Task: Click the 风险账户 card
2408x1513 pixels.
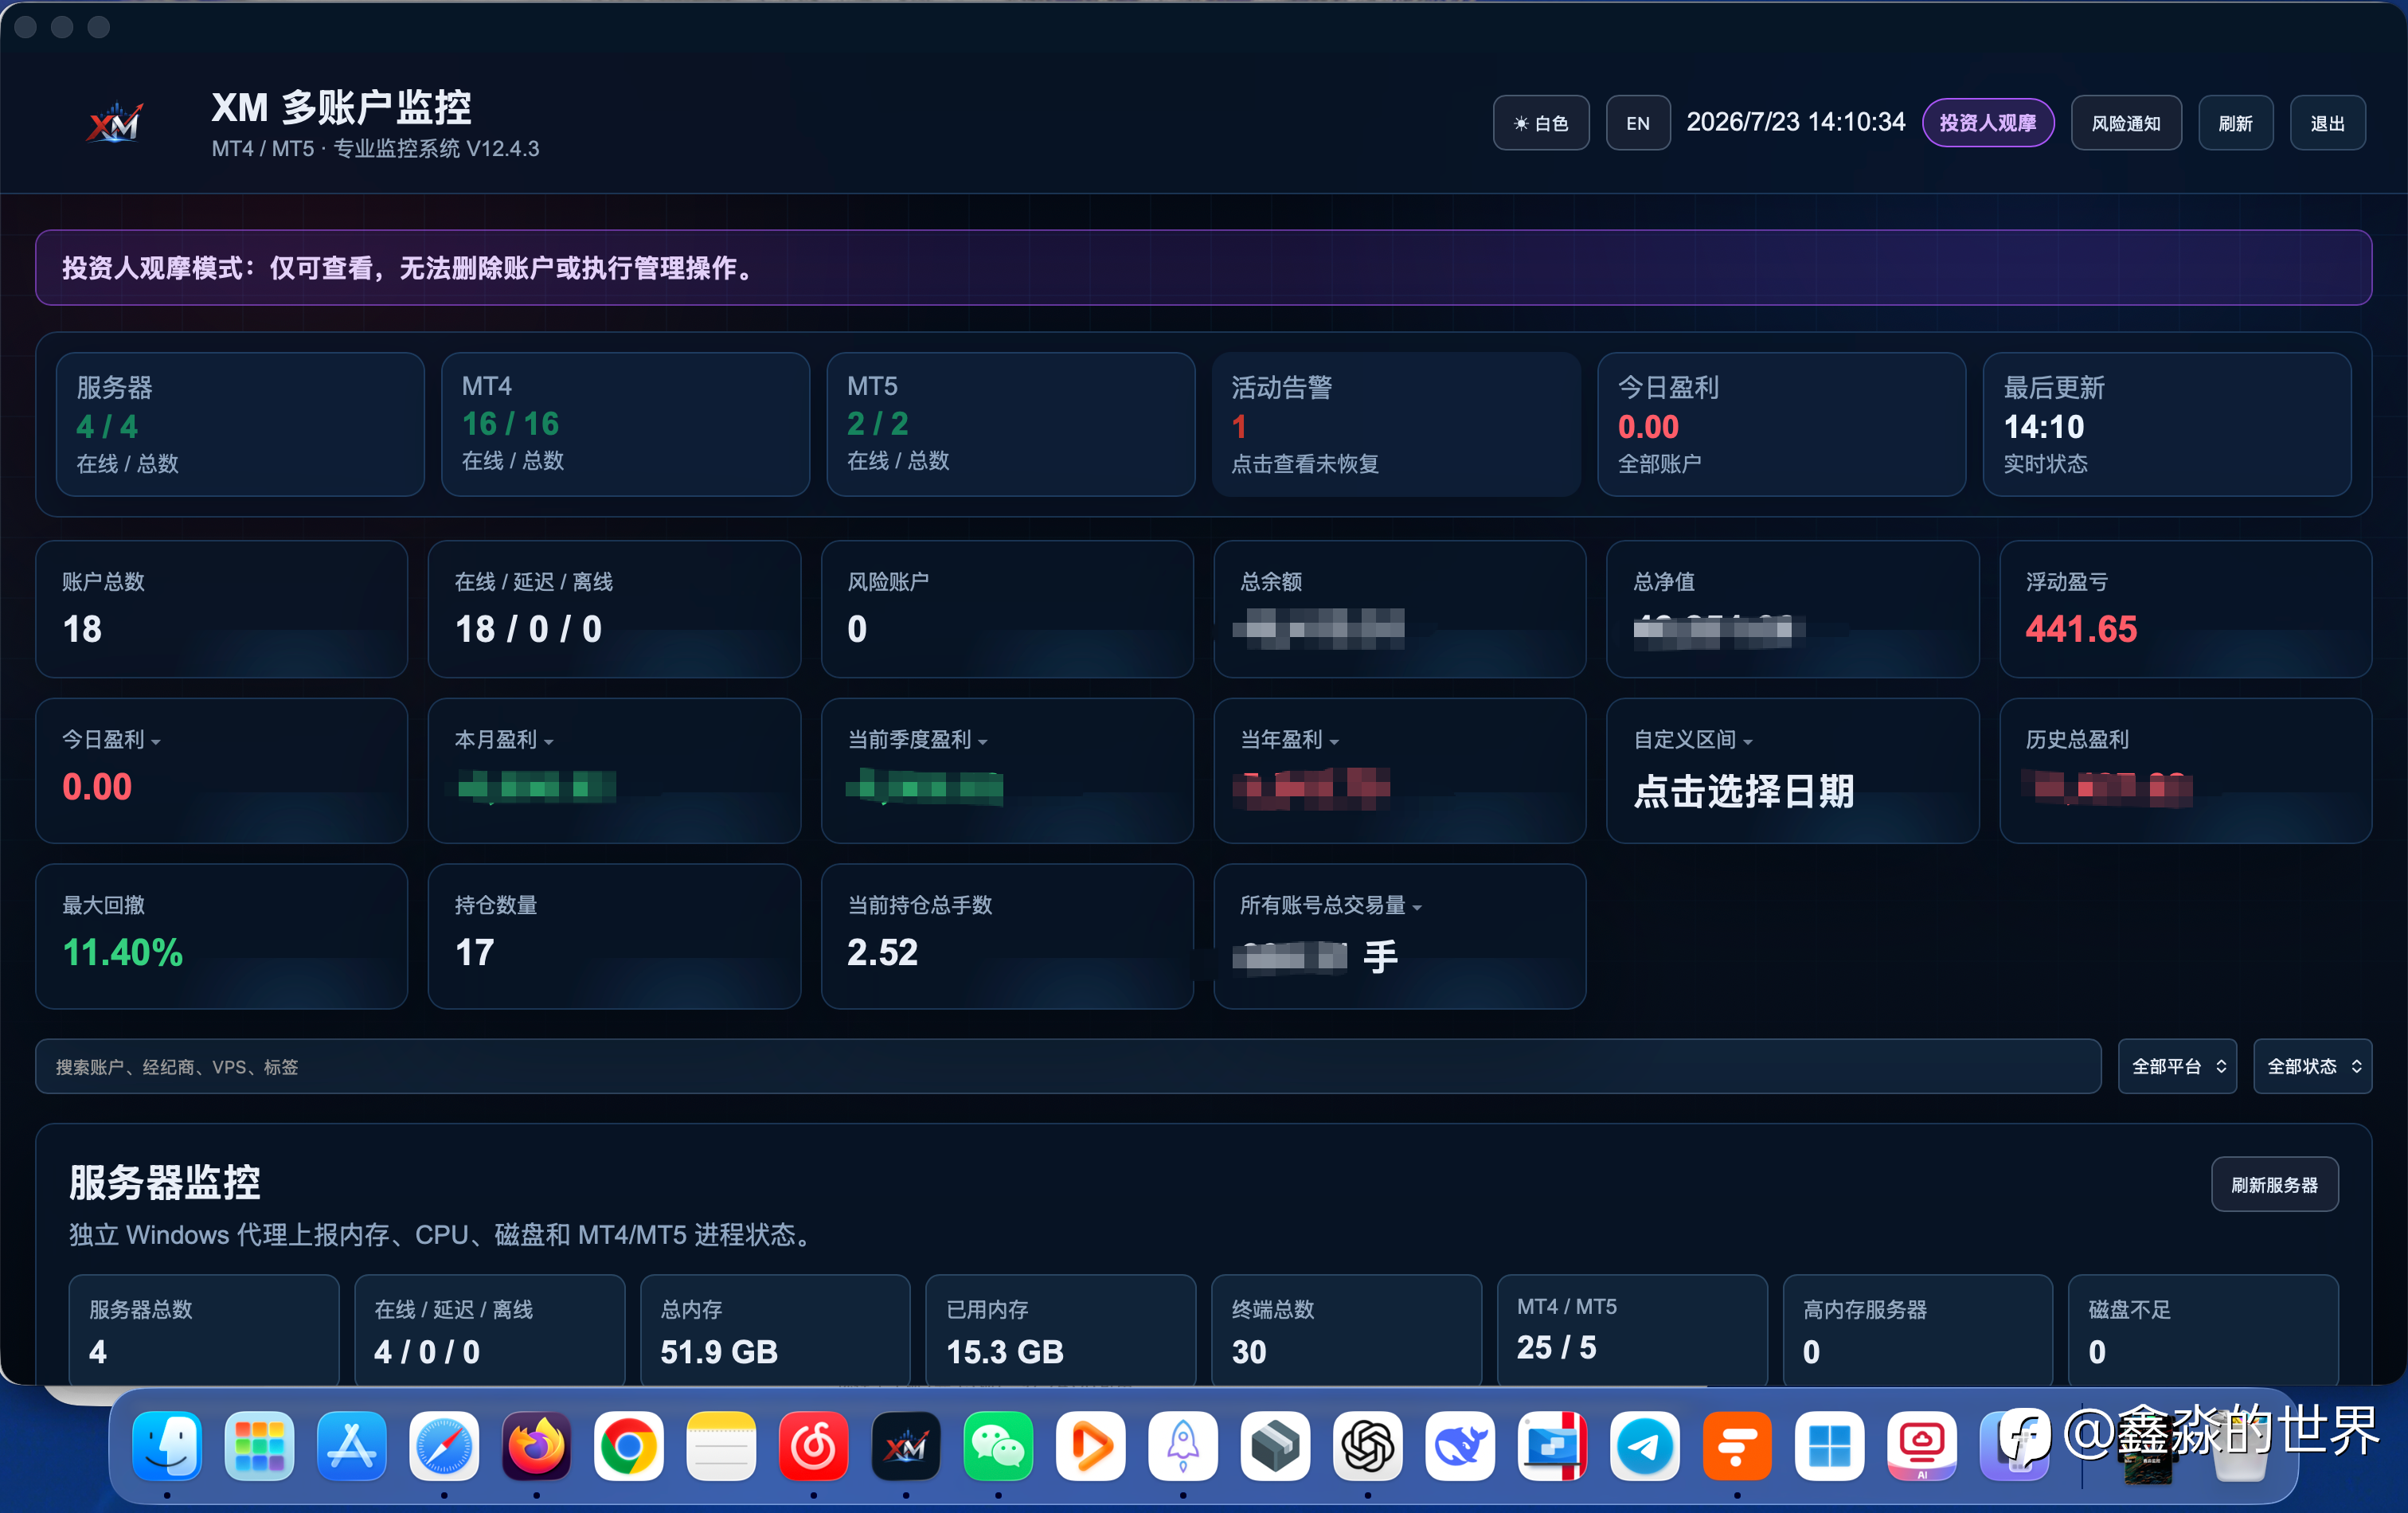Action: tap(1007, 609)
